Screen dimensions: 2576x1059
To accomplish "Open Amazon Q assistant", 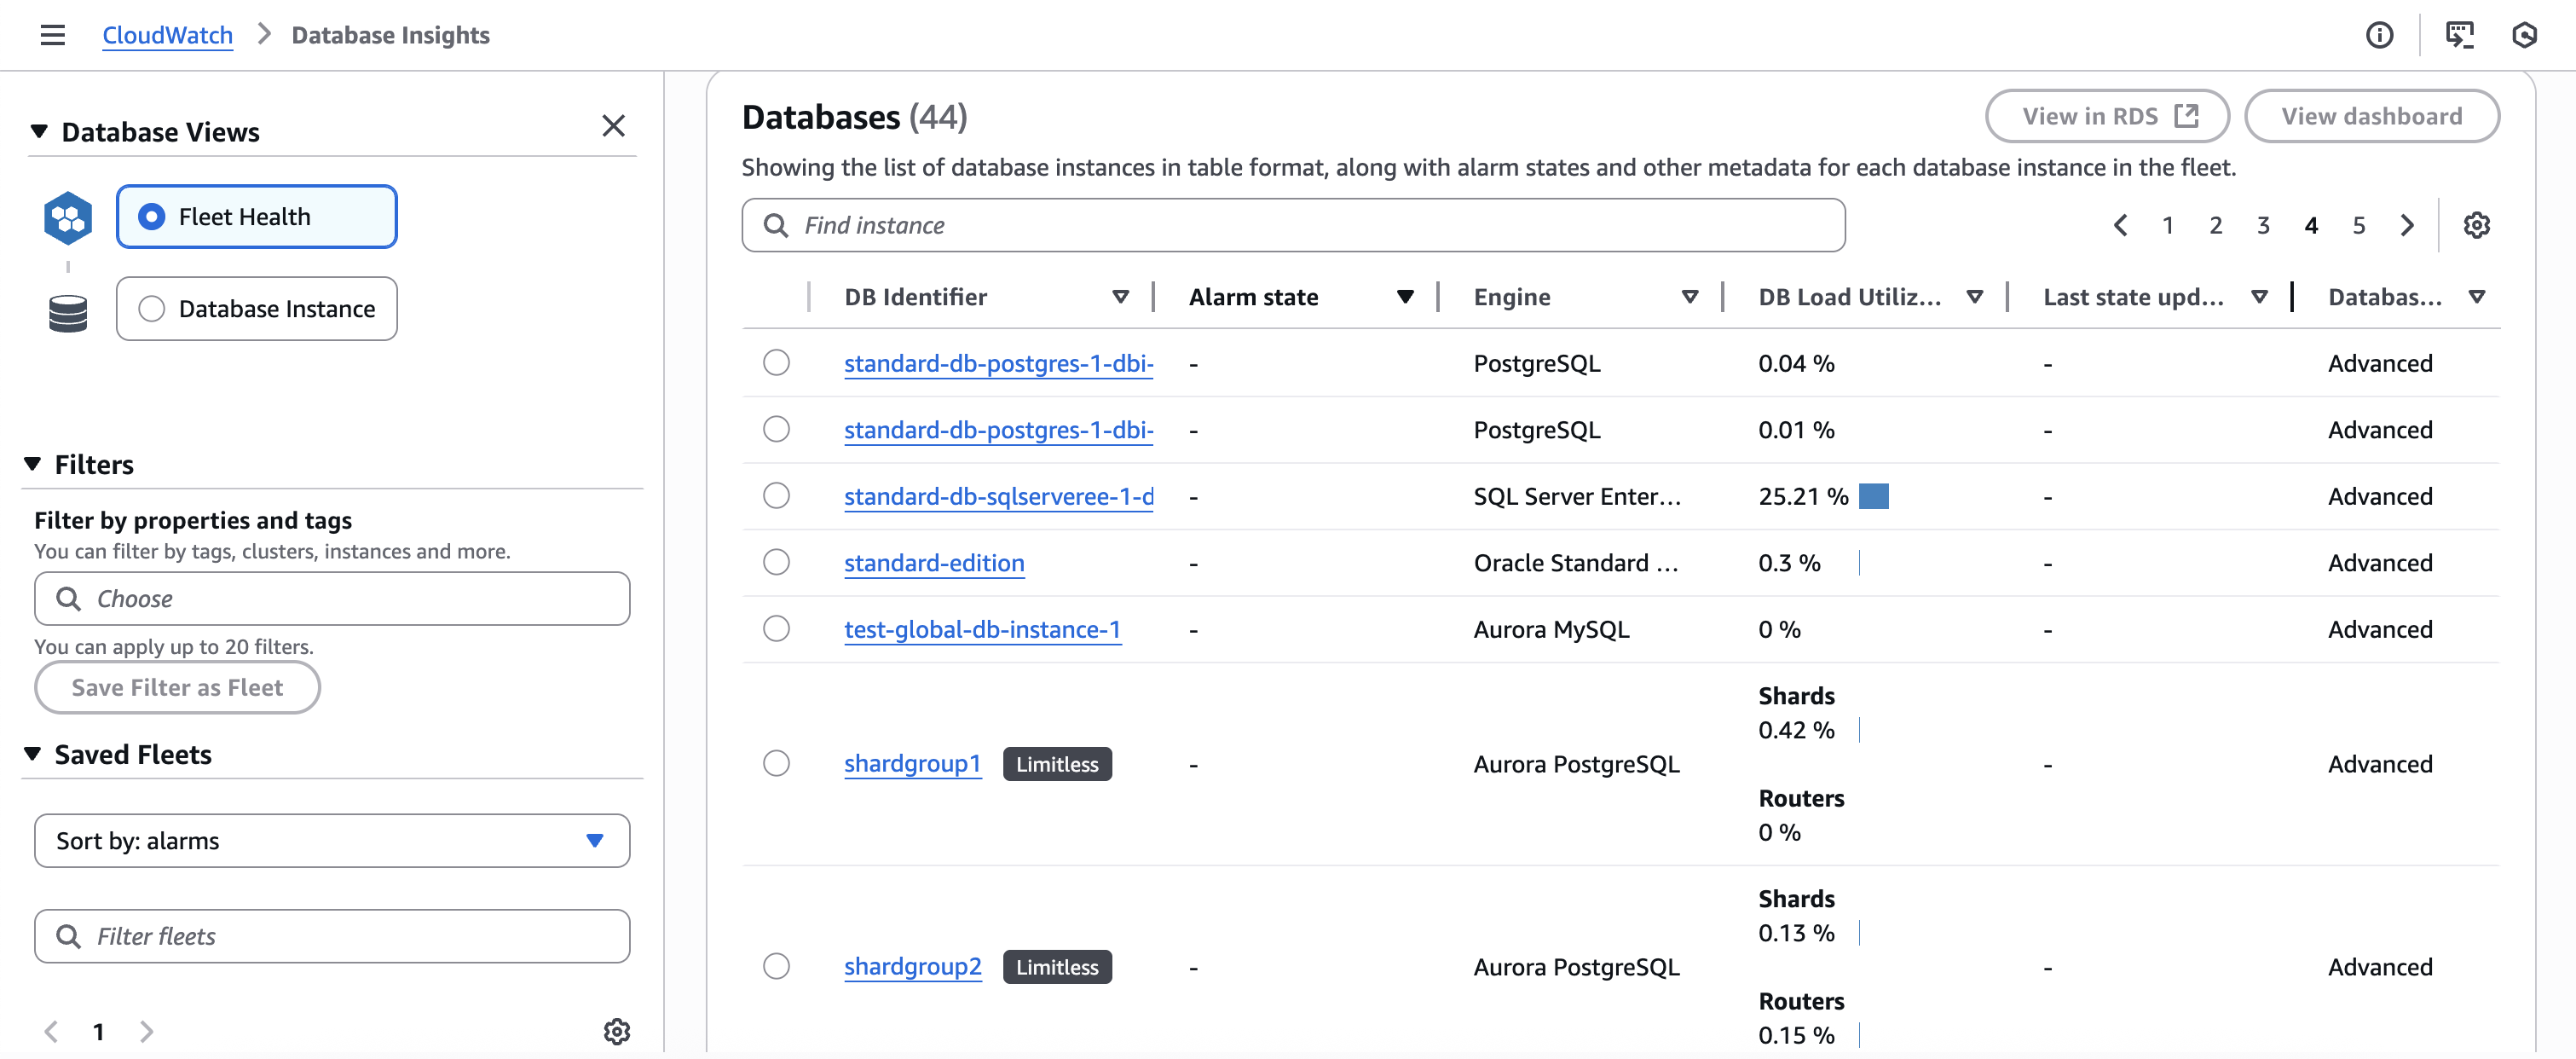I will [2524, 34].
